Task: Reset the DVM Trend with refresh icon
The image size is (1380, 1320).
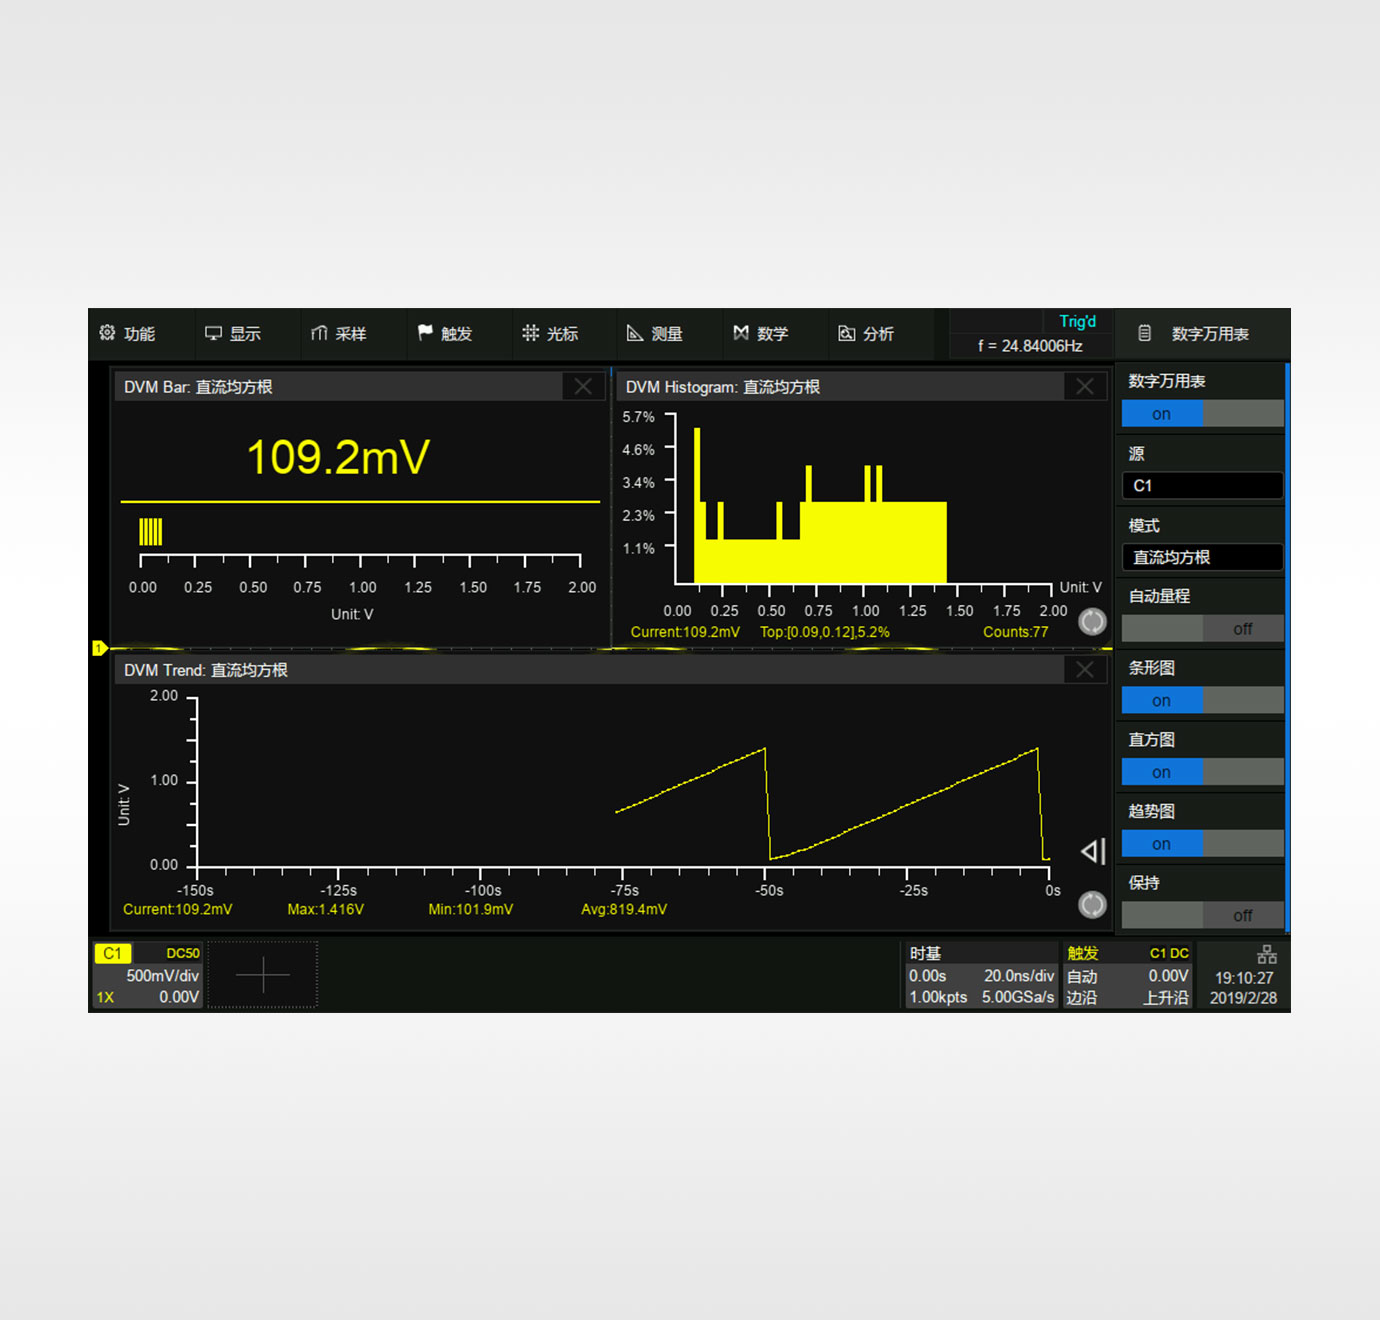Action: [x=1092, y=905]
